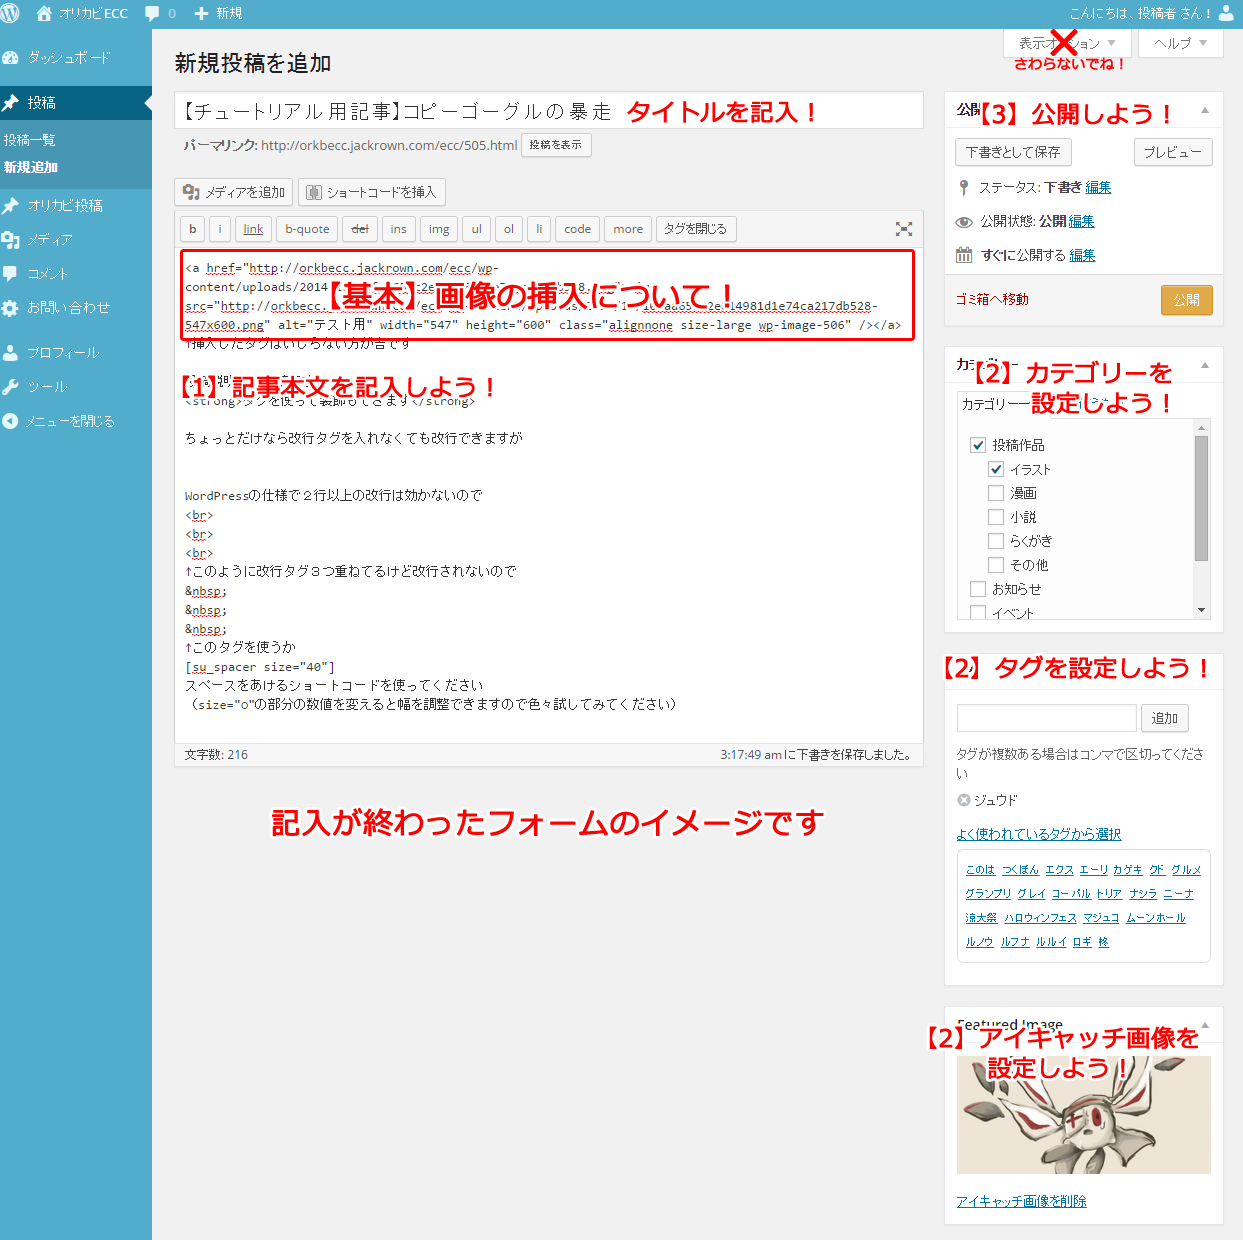This screenshot has width=1243, height=1240.
Task: Toggle the fullscreen editor icon
Action: tap(903, 229)
